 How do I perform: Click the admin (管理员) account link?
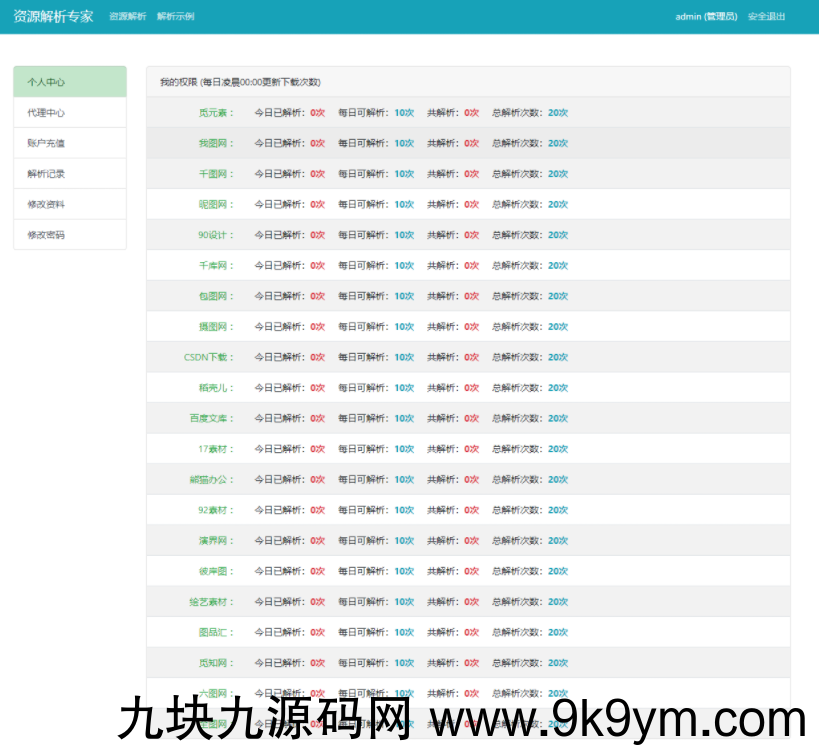click(x=706, y=17)
